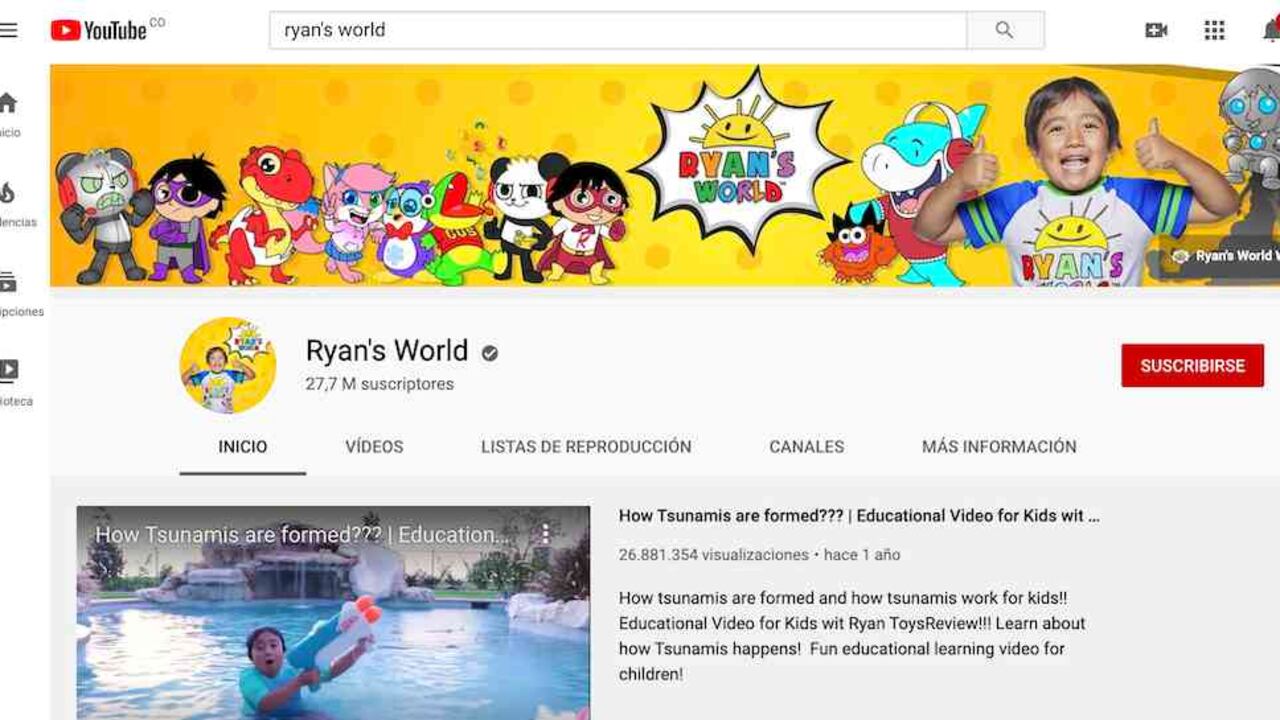Screen dimensions: 1280x720
Task: Open the 'How Tsunamis are formed' title link
Action: (x=858, y=516)
